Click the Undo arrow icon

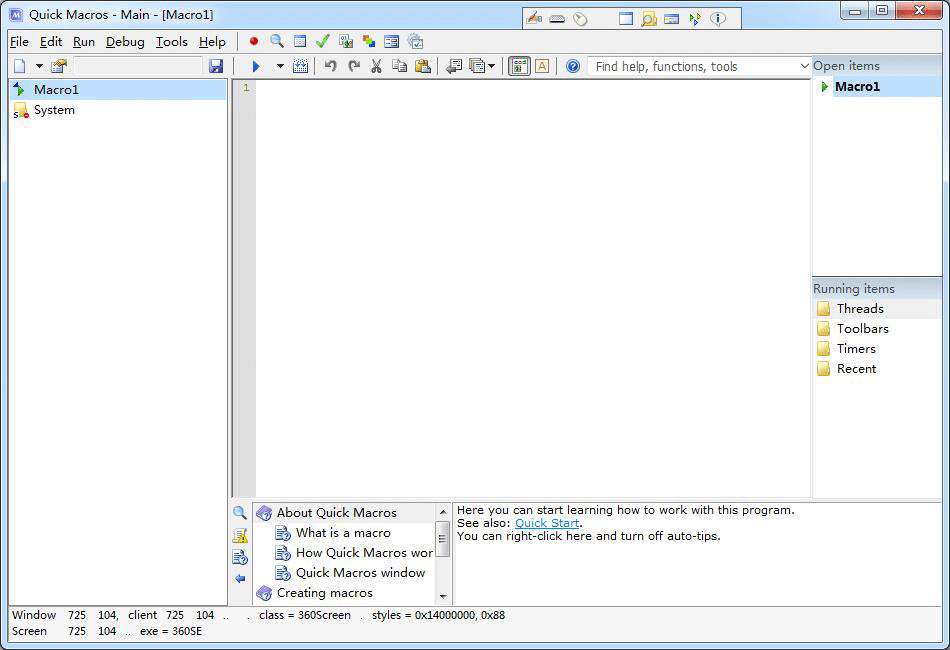coord(331,66)
